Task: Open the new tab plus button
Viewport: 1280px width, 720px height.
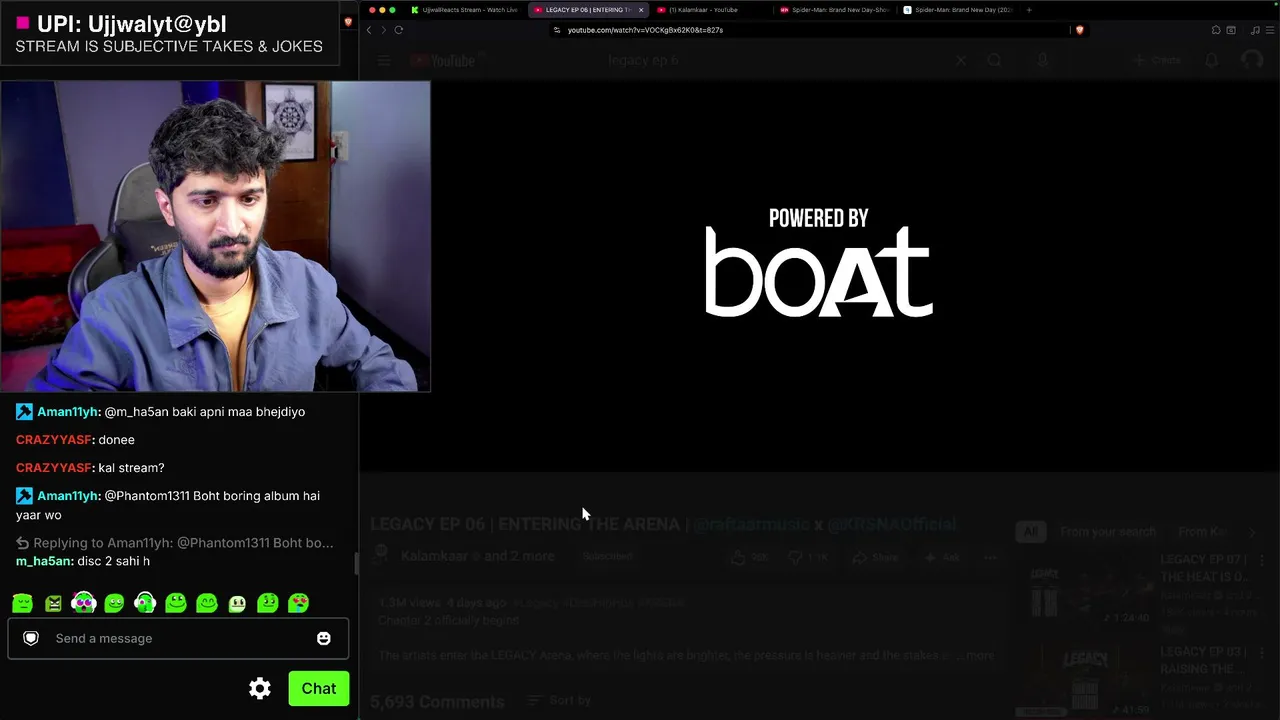Action: (1029, 10)
